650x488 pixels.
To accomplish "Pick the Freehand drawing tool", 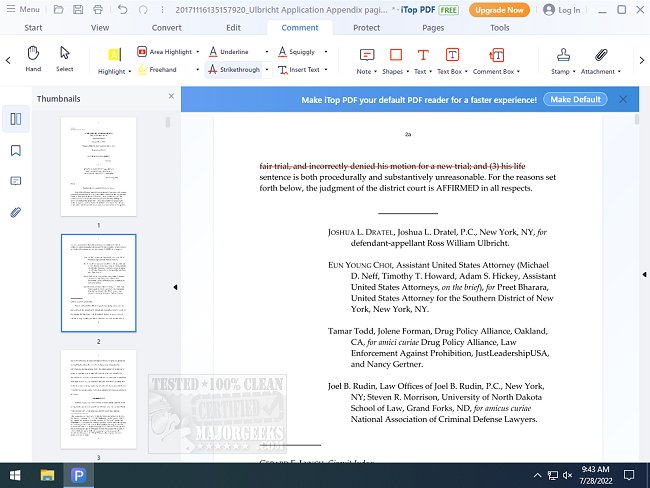I will (160, 70).
